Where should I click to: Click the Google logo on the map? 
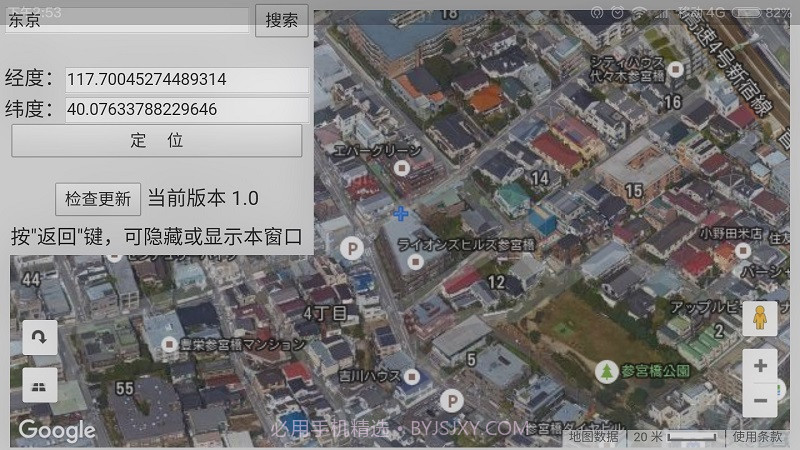click(x=57, y=431)
